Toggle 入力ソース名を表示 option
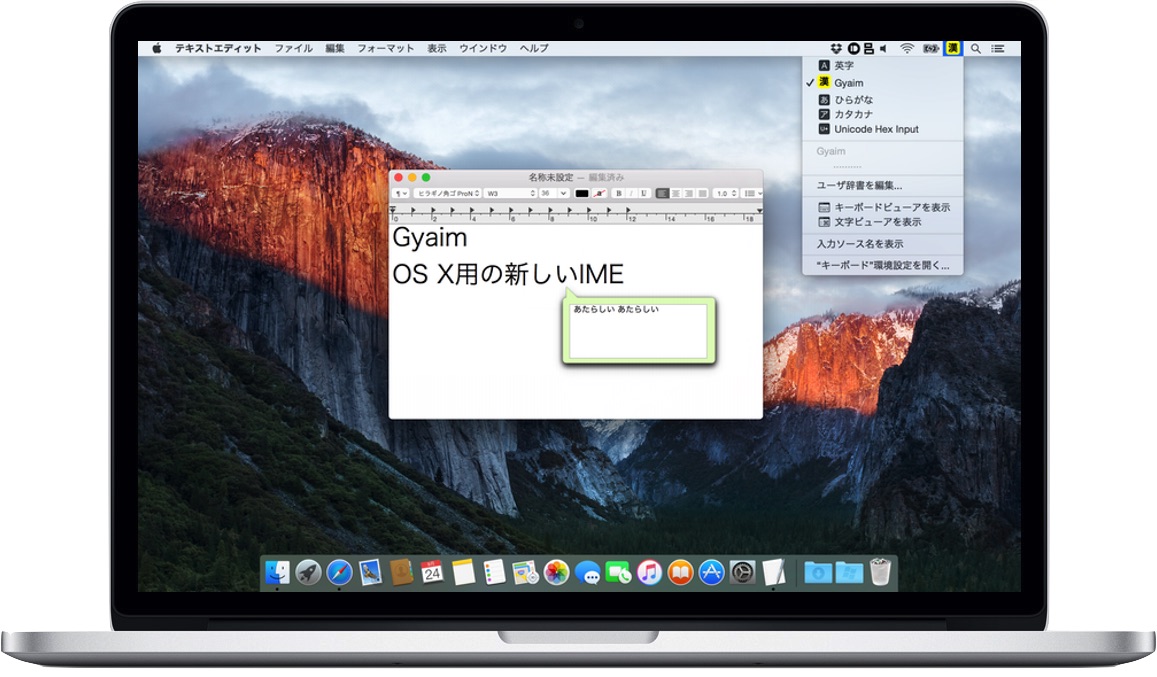The image size is (1157, 677). (883, 244)
